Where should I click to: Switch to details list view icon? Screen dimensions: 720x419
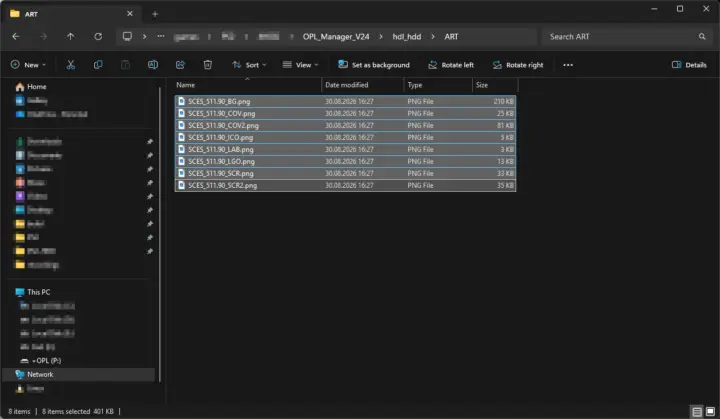[x=697, y=411]
